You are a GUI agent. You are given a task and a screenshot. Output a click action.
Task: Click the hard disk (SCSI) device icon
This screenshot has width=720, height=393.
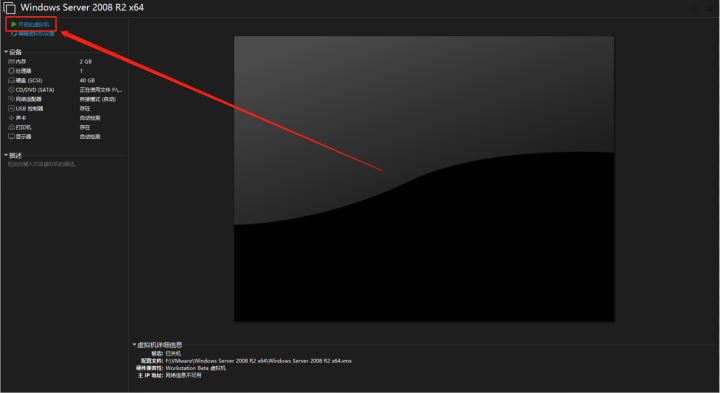[11, 80]
